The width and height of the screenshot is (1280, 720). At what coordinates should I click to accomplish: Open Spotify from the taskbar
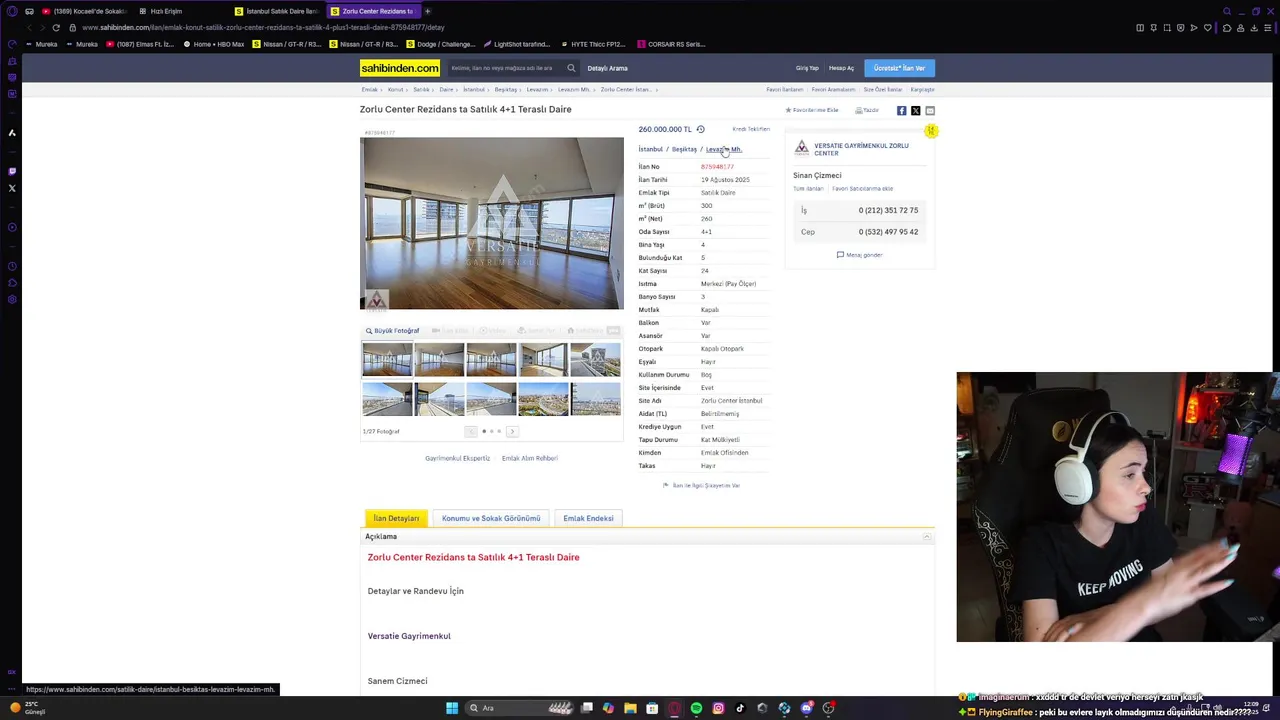coord(696,708)
